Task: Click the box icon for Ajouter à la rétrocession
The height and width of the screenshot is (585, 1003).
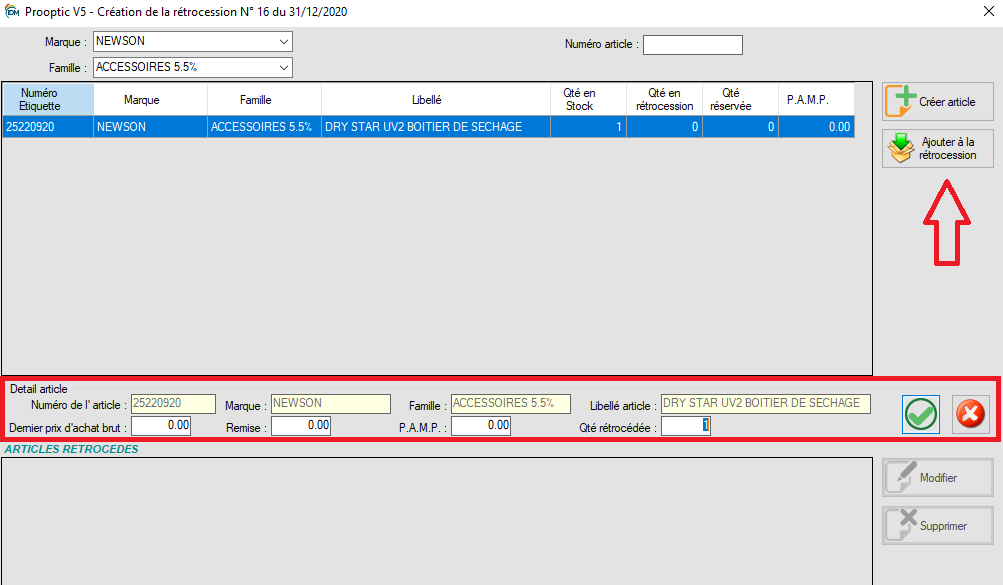Action: coord(901,148)
